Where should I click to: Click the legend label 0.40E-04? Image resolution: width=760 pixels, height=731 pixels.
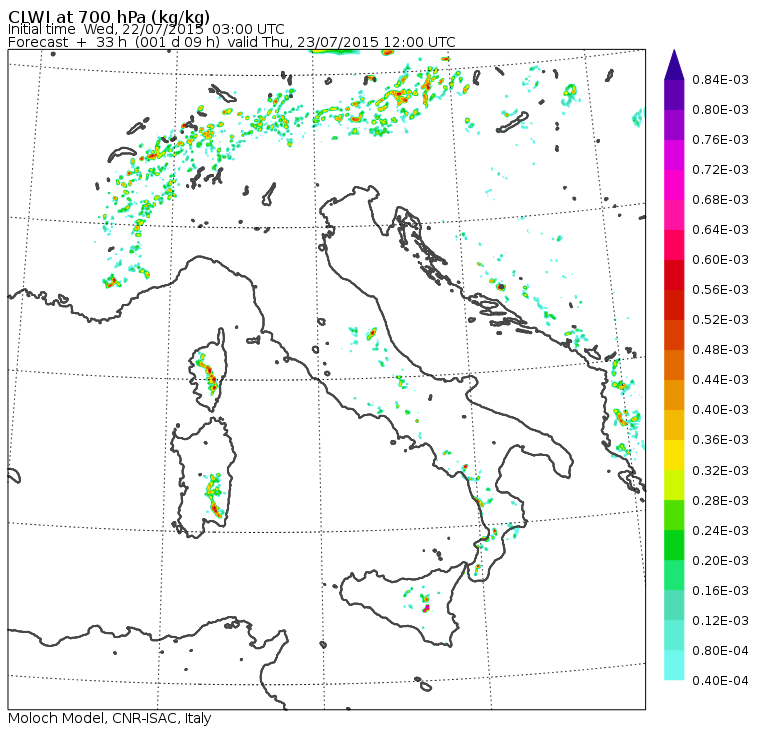point(720,681)
